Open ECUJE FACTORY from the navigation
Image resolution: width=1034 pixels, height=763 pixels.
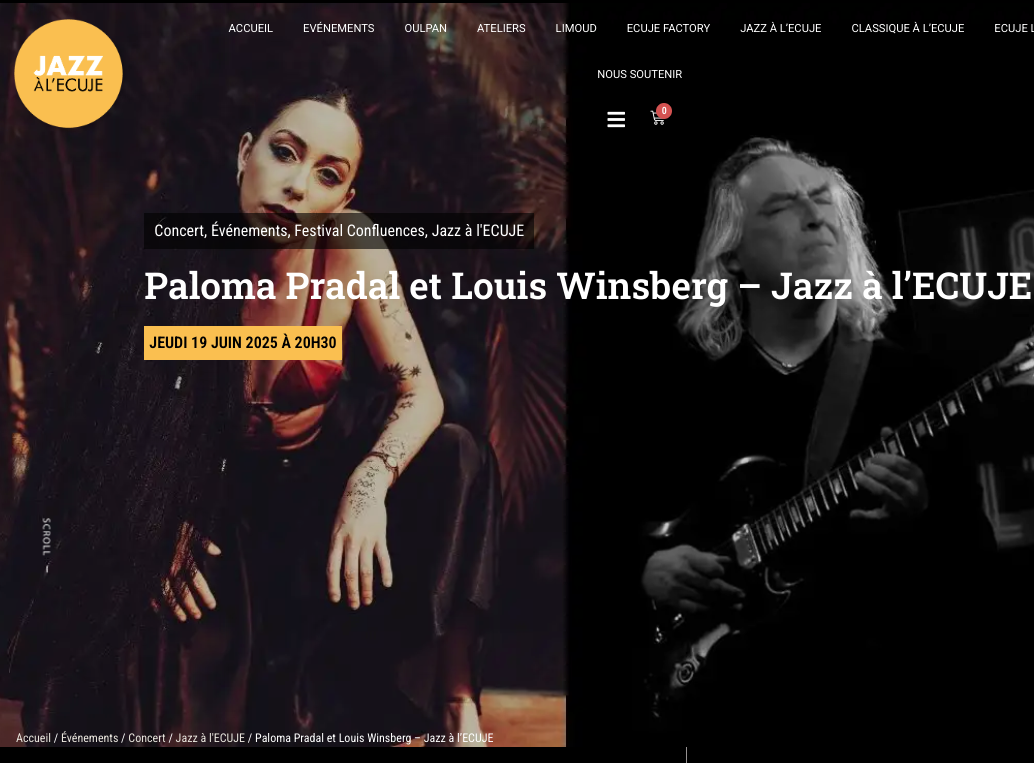click(668, 28)
